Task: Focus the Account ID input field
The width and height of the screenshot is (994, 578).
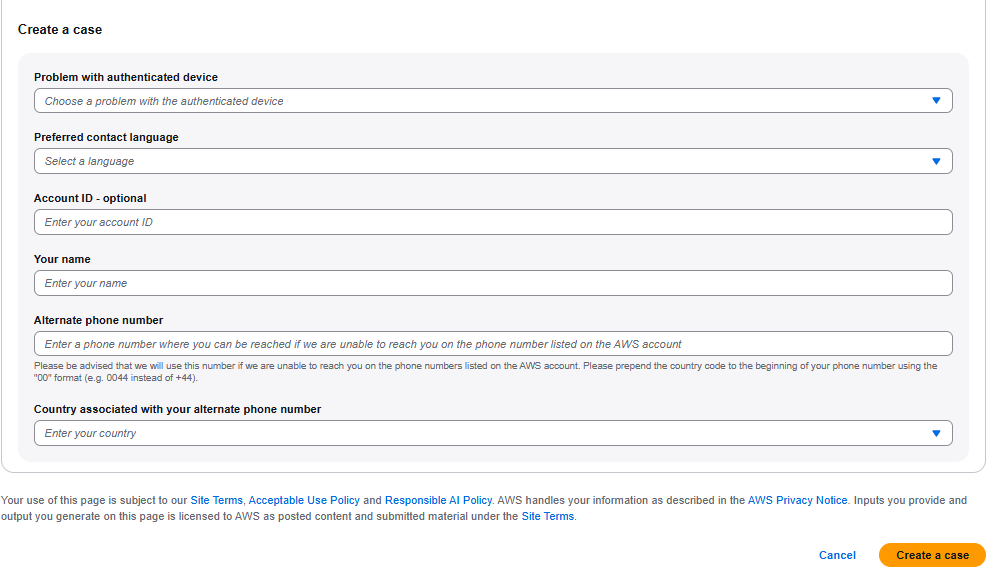Action: (x=493, y=222)
